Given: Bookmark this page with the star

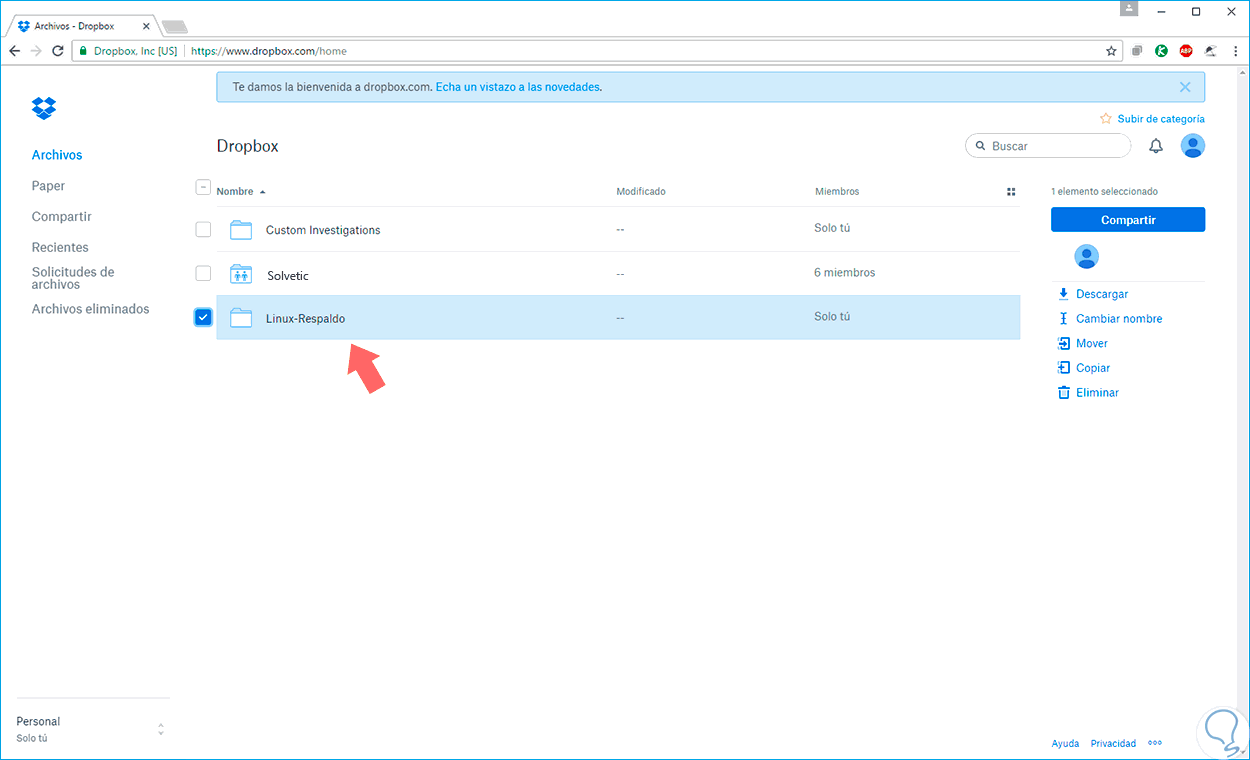Looking at the screenshot, I should tap(1111, 51).
